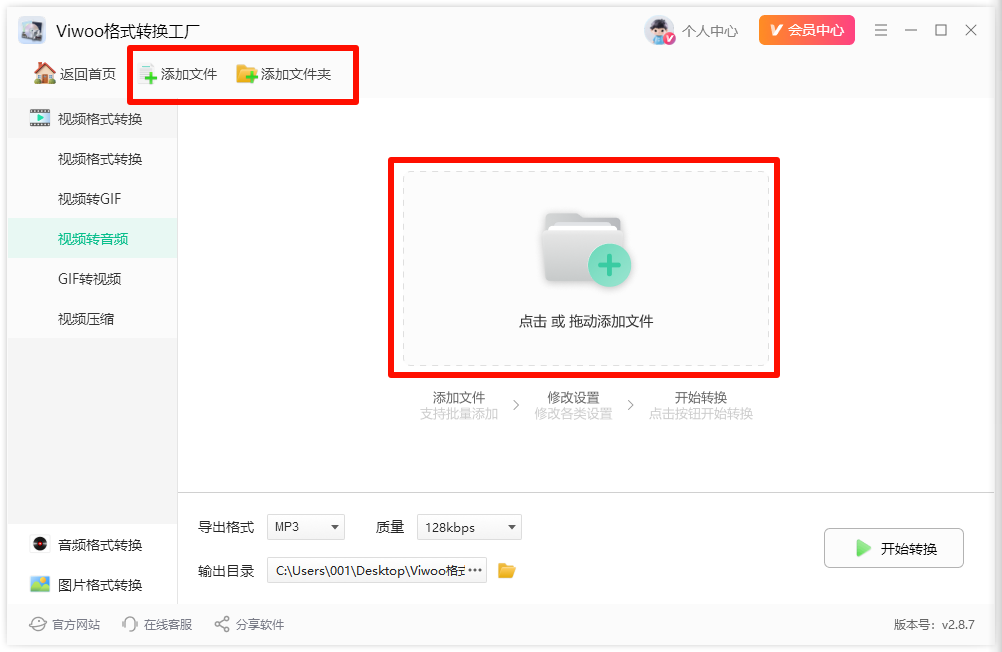The image size is (1002, 652).
Task: Click 添加文件夹 add folder button
Action: coord(284,74)
